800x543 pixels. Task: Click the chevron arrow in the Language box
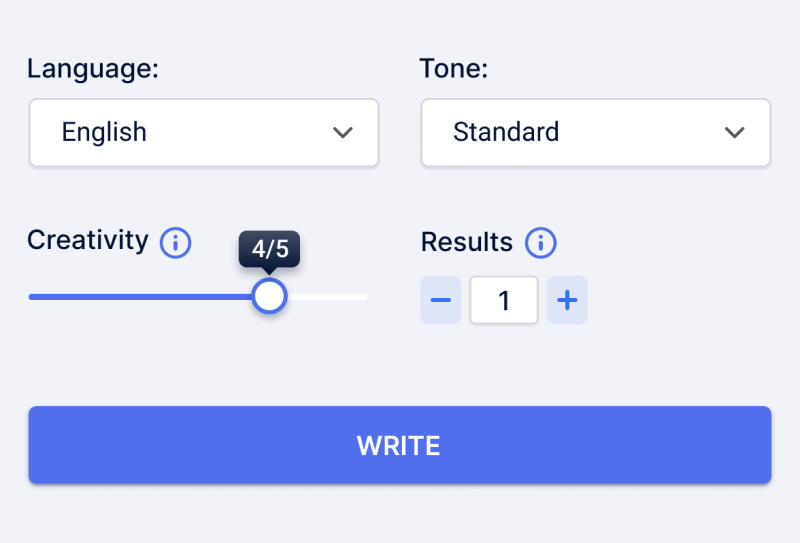(343, 133)
